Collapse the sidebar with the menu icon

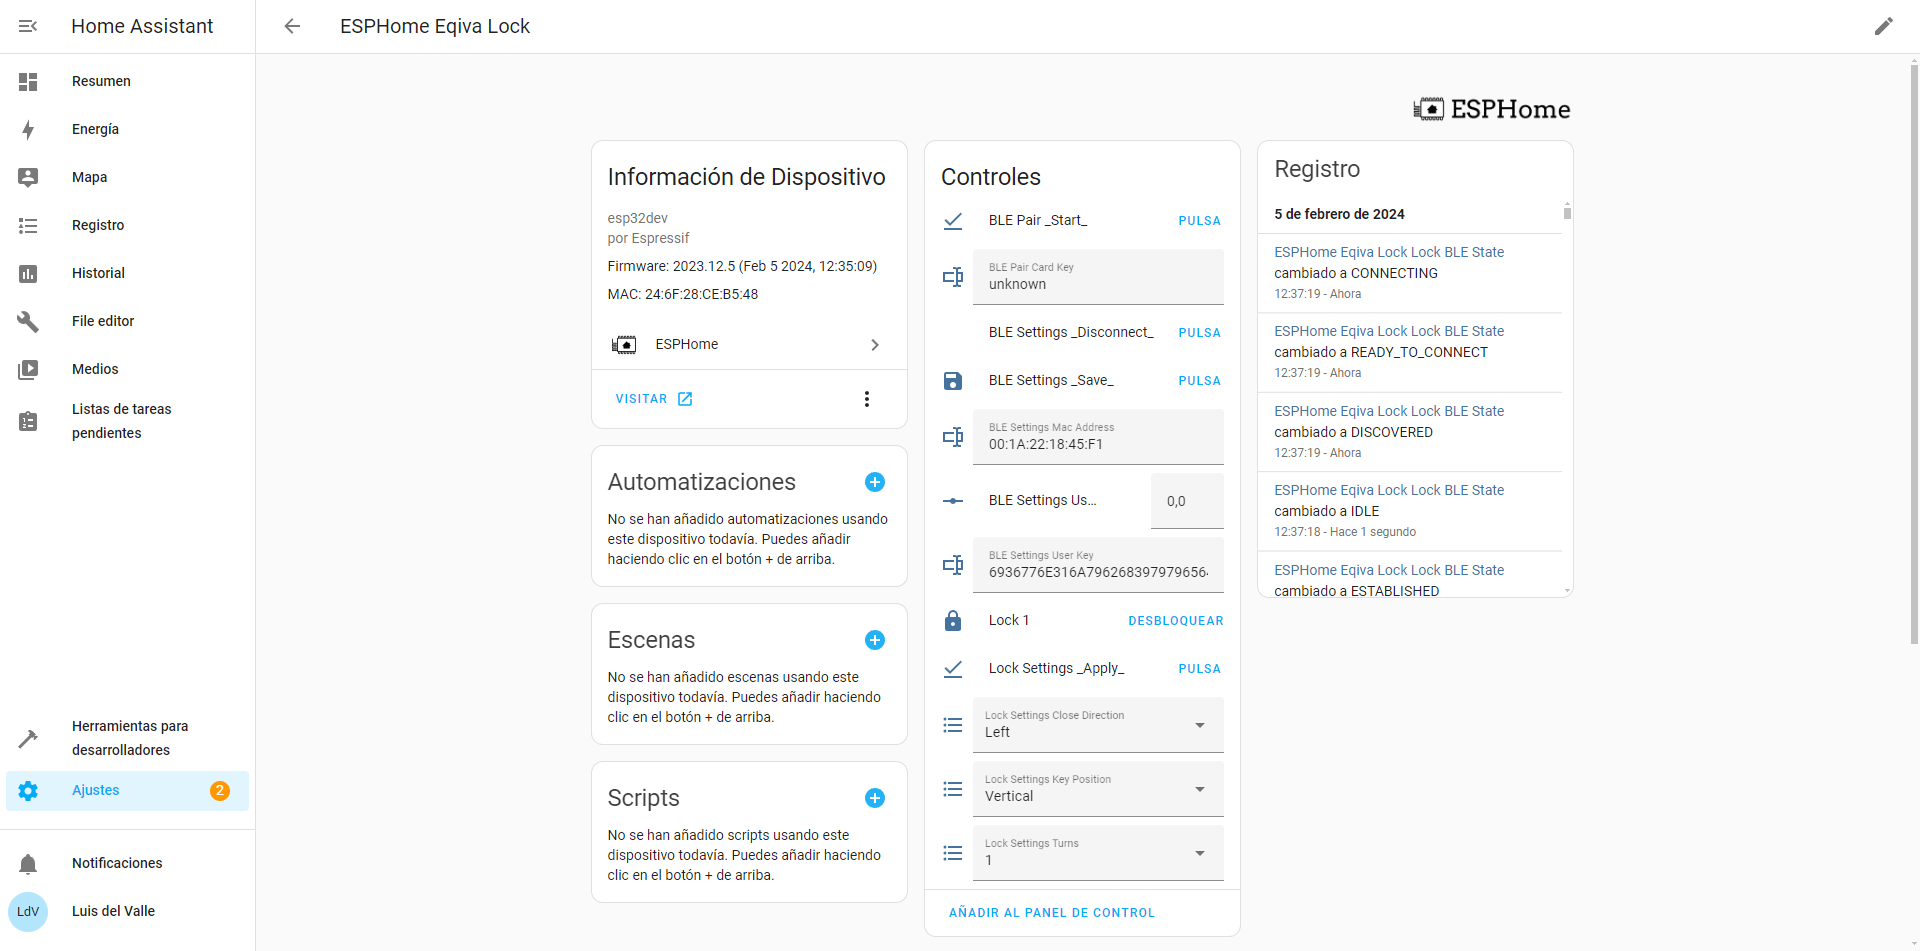[x=28, y=26]
